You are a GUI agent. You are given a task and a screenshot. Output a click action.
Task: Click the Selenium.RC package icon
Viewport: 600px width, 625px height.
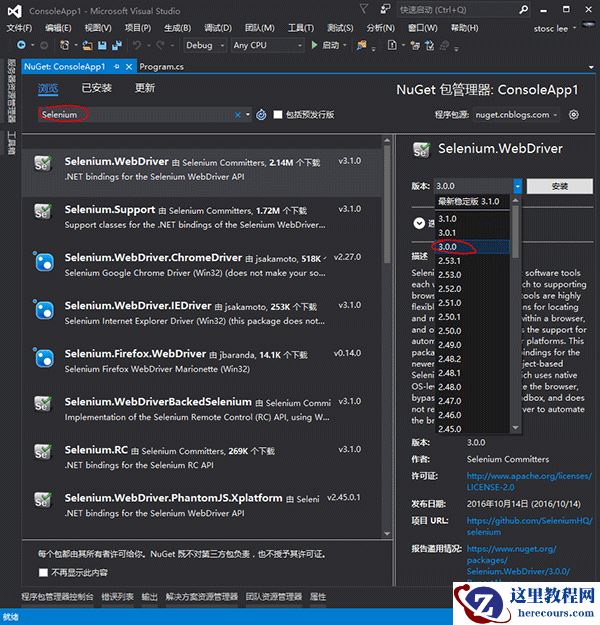[x=44, y=453]
